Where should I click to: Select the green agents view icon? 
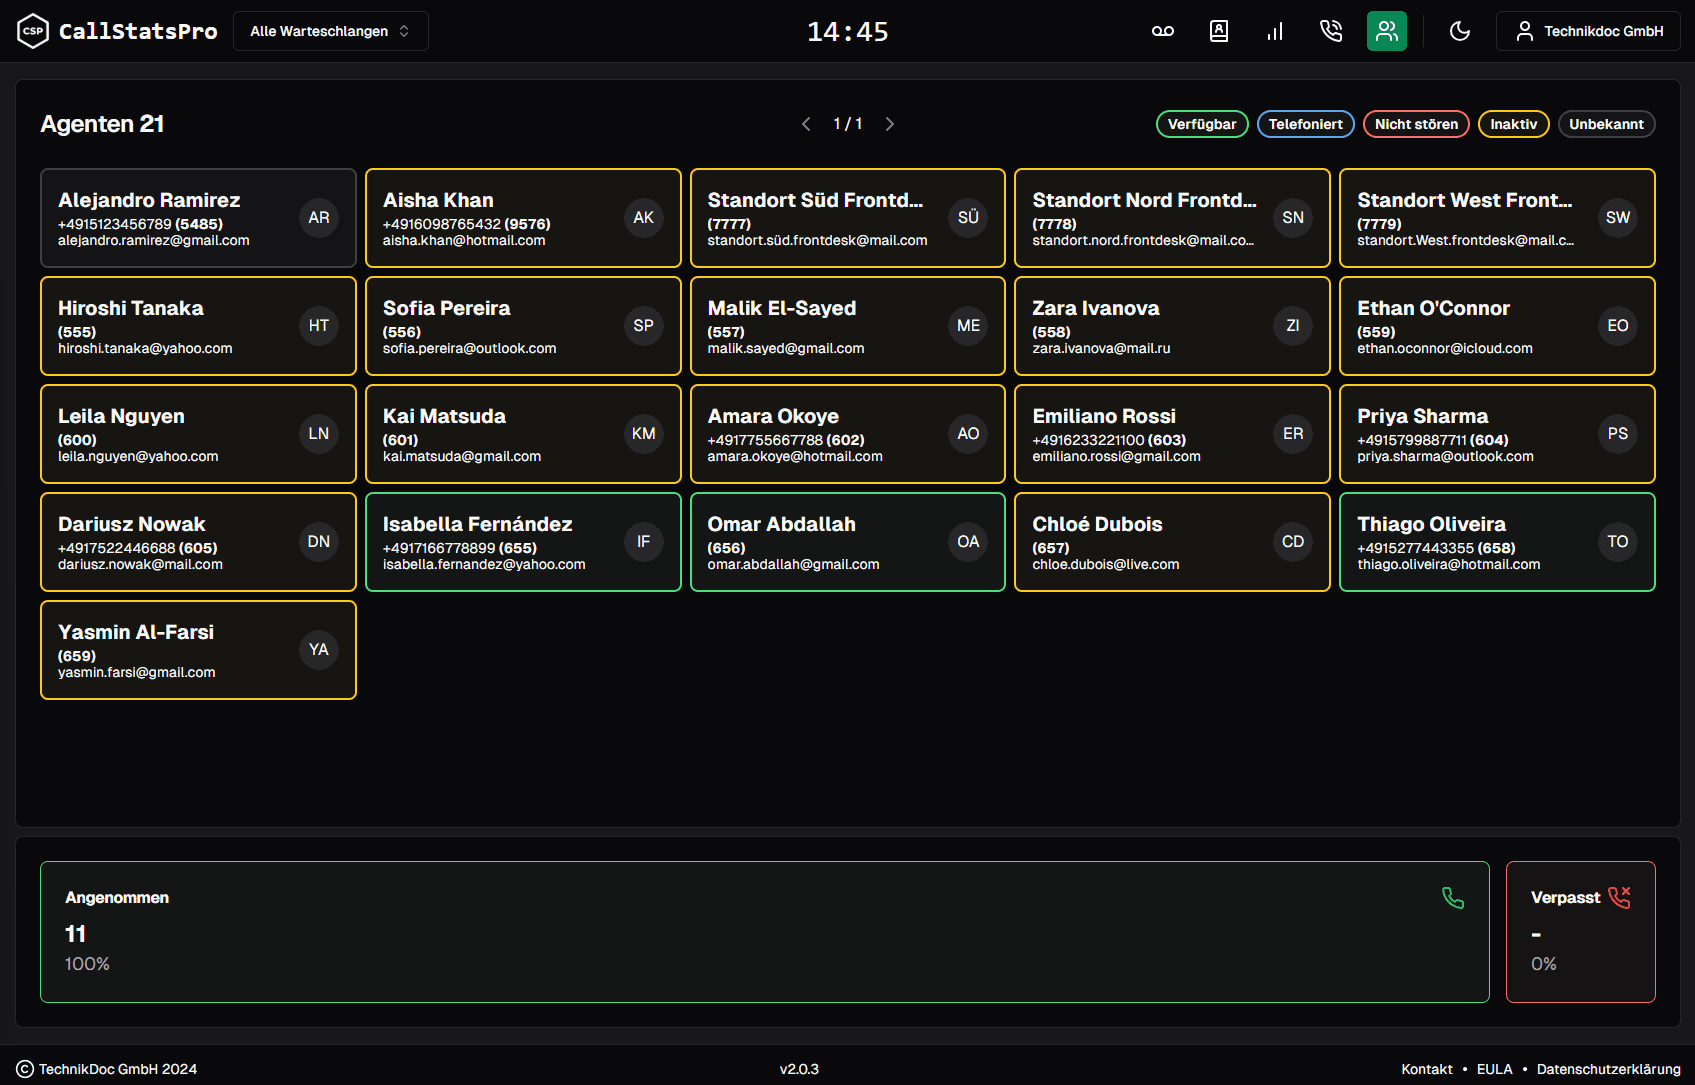pyautogui.click(x=1386, y=31)
